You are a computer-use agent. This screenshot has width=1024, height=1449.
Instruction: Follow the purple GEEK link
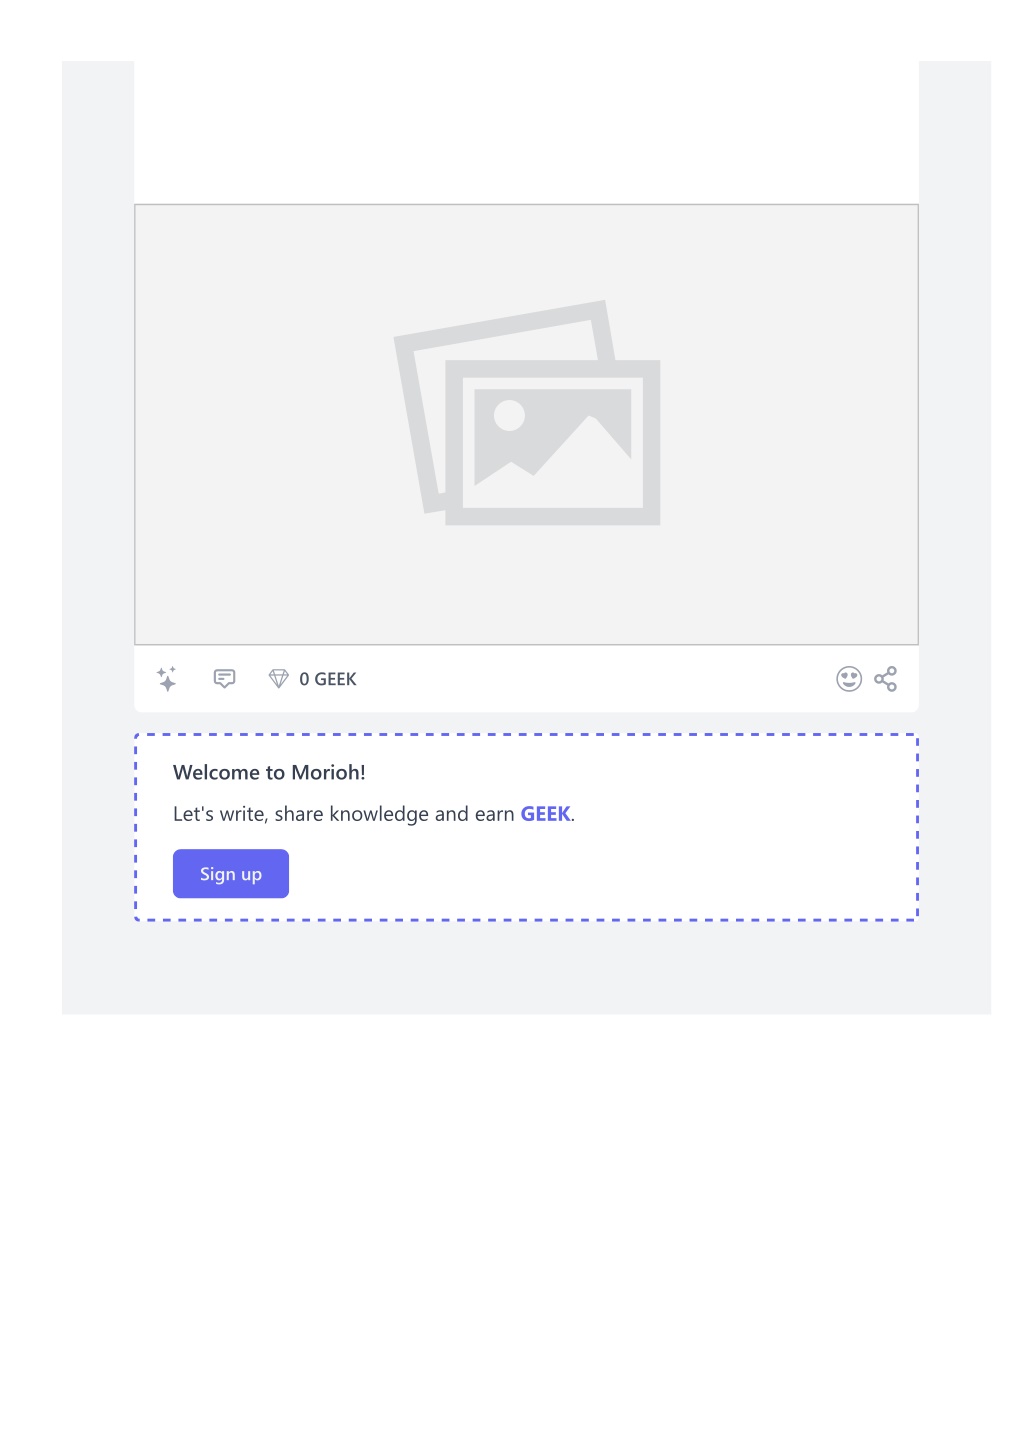(x=545, y=814)
